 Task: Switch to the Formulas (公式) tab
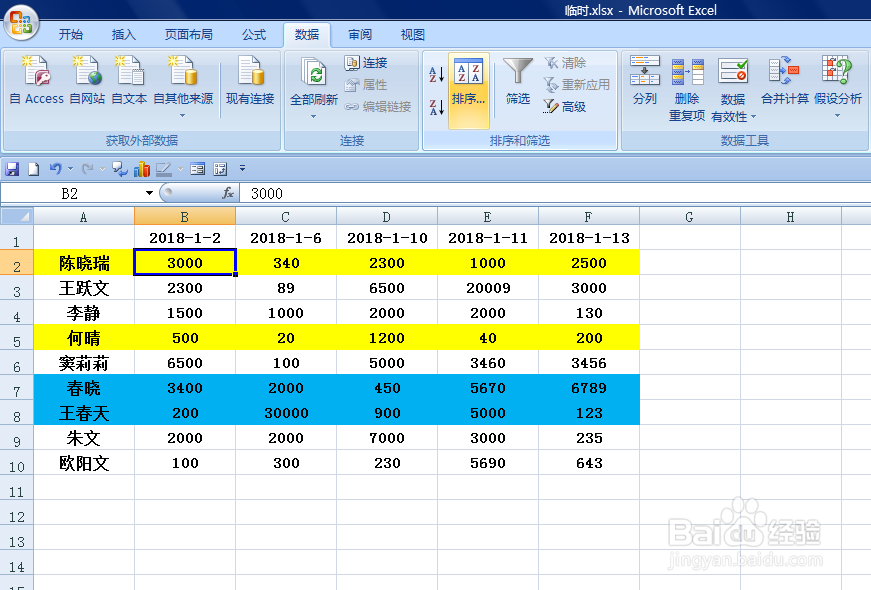(254, 35)
